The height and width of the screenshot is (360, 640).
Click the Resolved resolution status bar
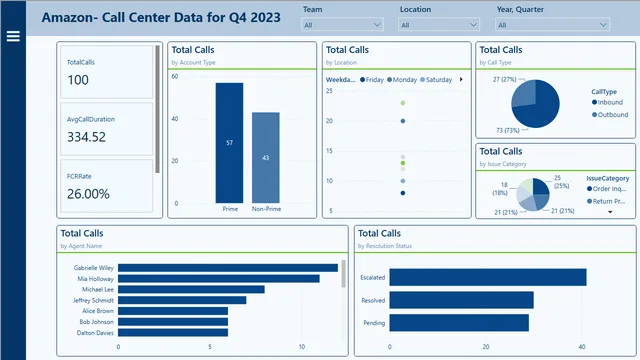(x=462, y=300)
